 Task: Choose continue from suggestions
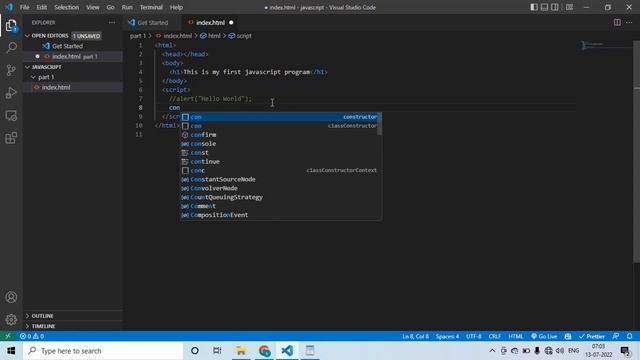click(279, 162)
